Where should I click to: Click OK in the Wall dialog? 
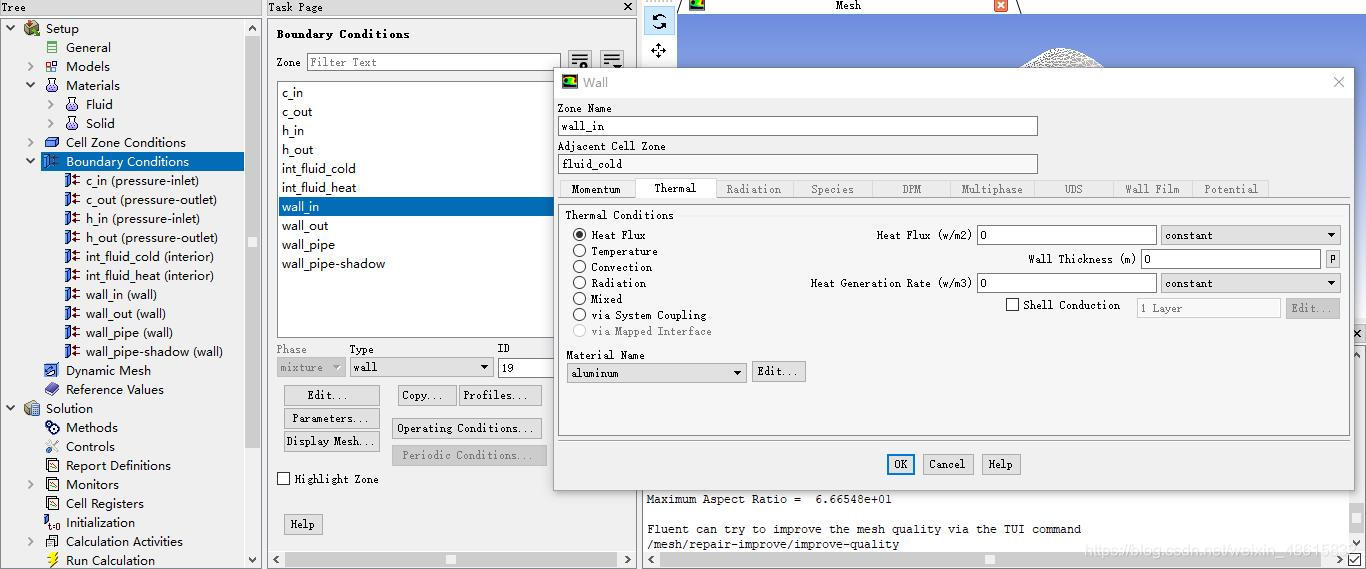coord(900,464)
